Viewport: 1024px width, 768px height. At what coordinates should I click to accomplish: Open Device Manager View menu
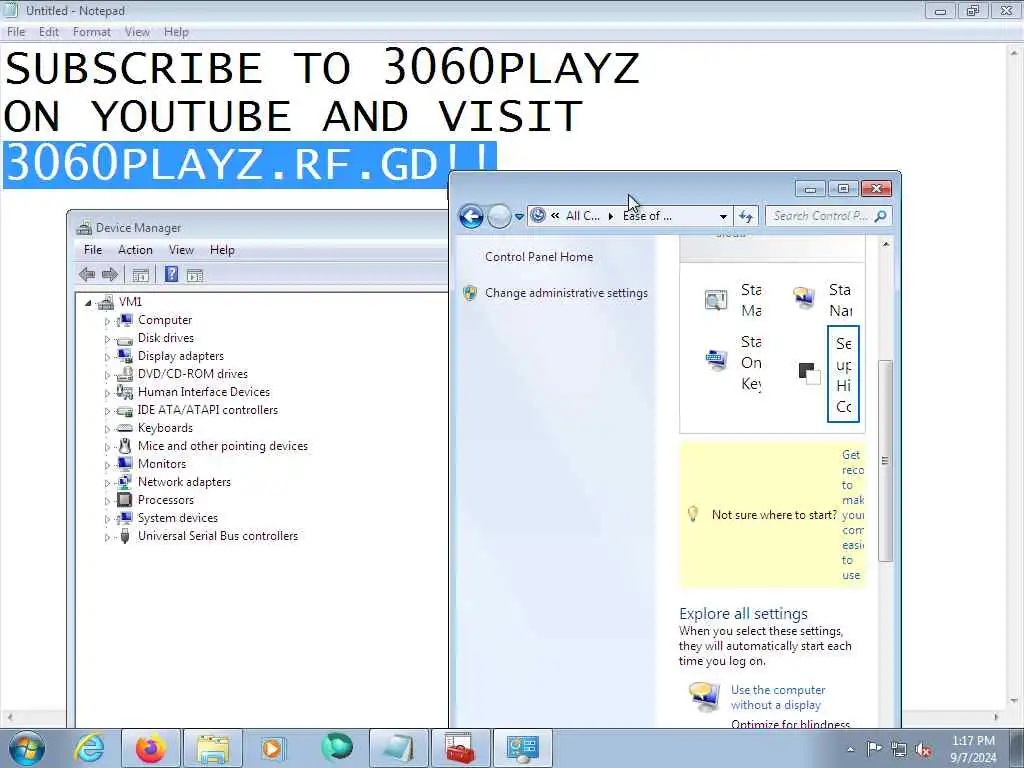(181, 250)
